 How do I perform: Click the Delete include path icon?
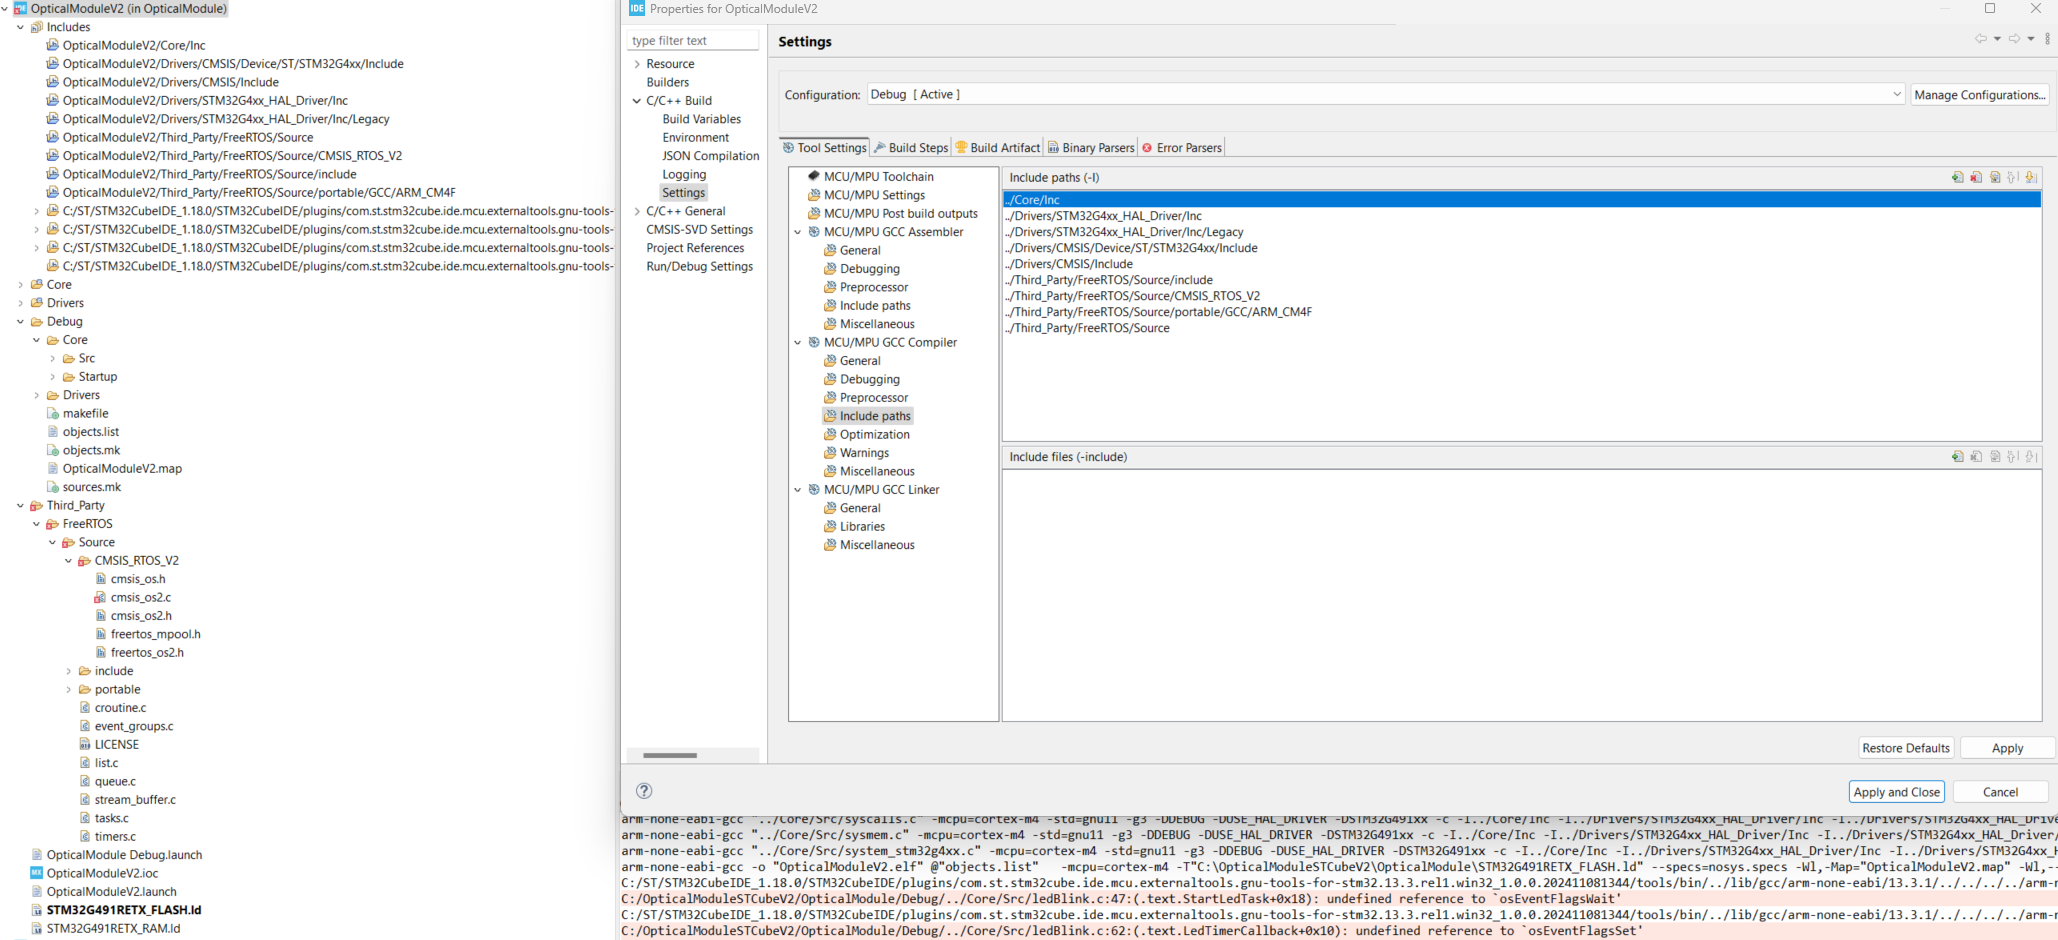click(1976, 177)
